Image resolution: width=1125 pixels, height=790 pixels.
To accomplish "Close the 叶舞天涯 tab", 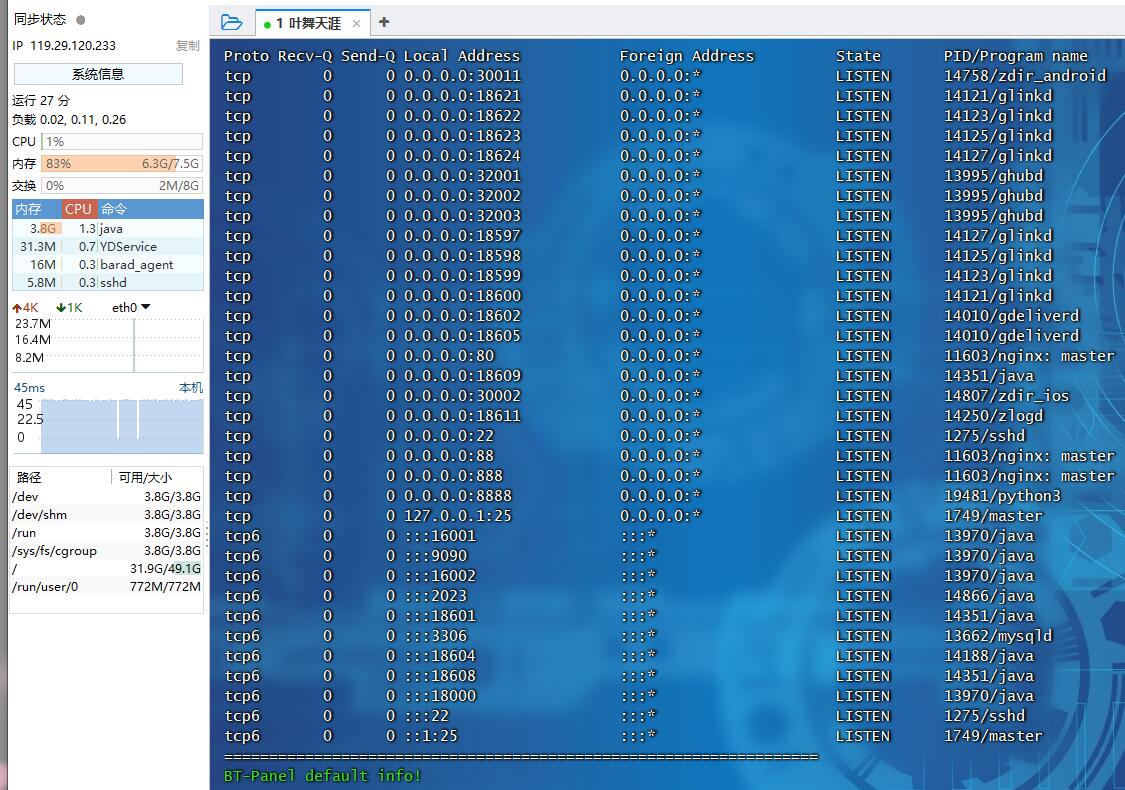I will coord(357,24).
